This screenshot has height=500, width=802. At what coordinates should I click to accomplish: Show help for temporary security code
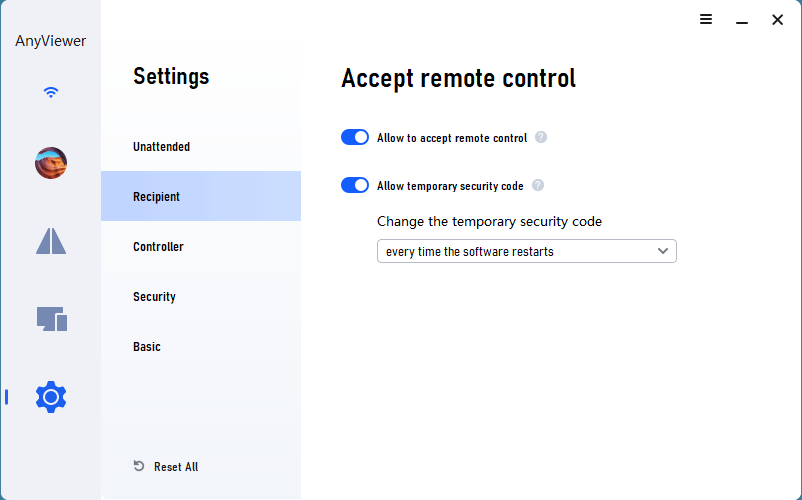pyautogui.click(x=538, y=185)
